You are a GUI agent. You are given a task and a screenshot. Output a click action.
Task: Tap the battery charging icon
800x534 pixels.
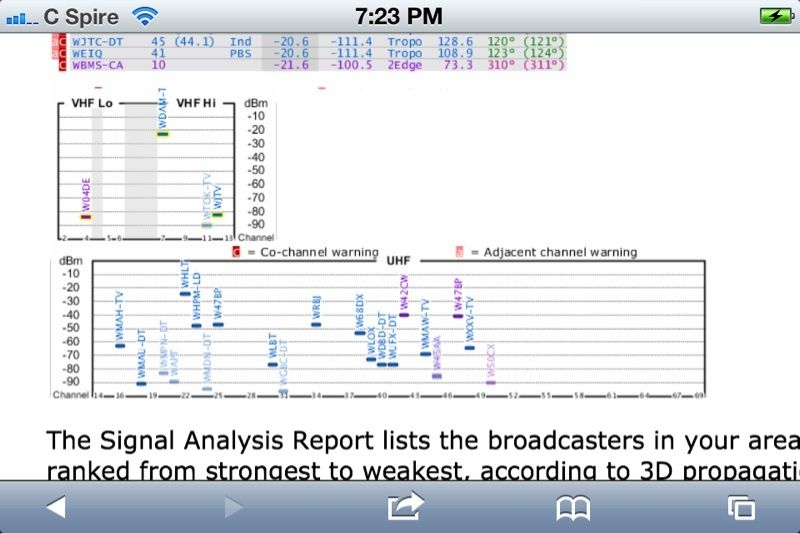[776, 16]
